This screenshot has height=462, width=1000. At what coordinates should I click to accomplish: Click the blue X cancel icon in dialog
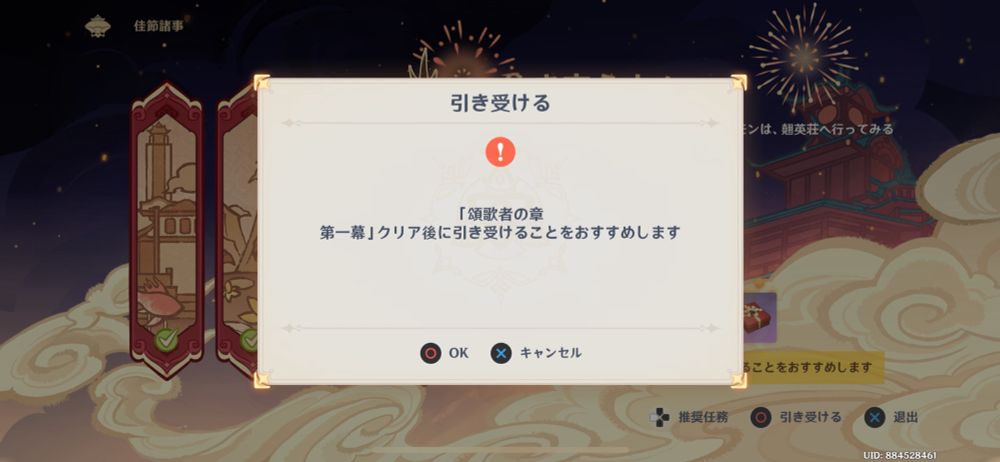pyautogui.click(x=501, y=353)
